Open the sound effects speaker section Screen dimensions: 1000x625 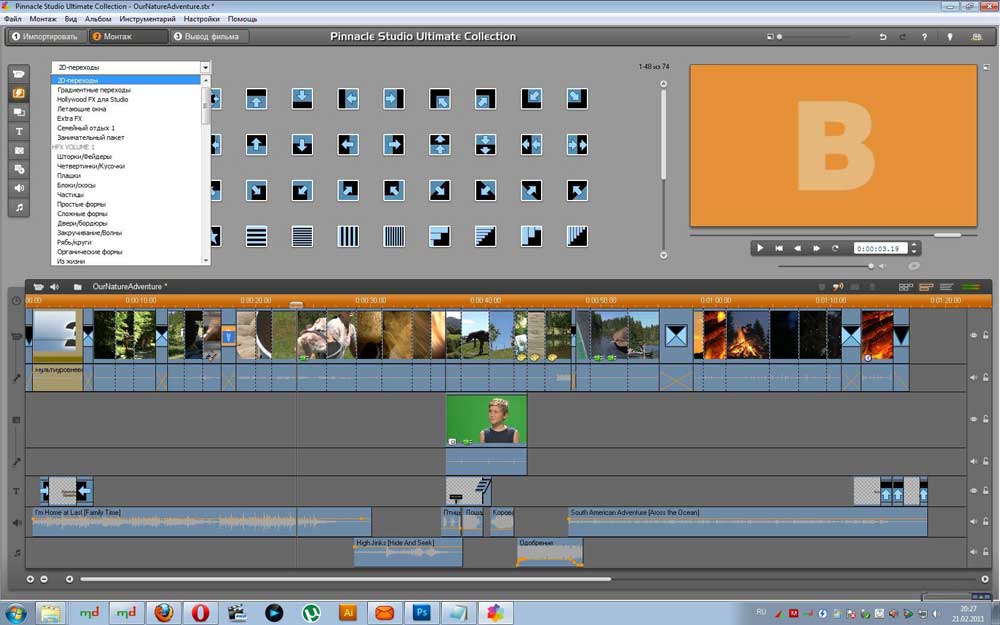(18, 188)
